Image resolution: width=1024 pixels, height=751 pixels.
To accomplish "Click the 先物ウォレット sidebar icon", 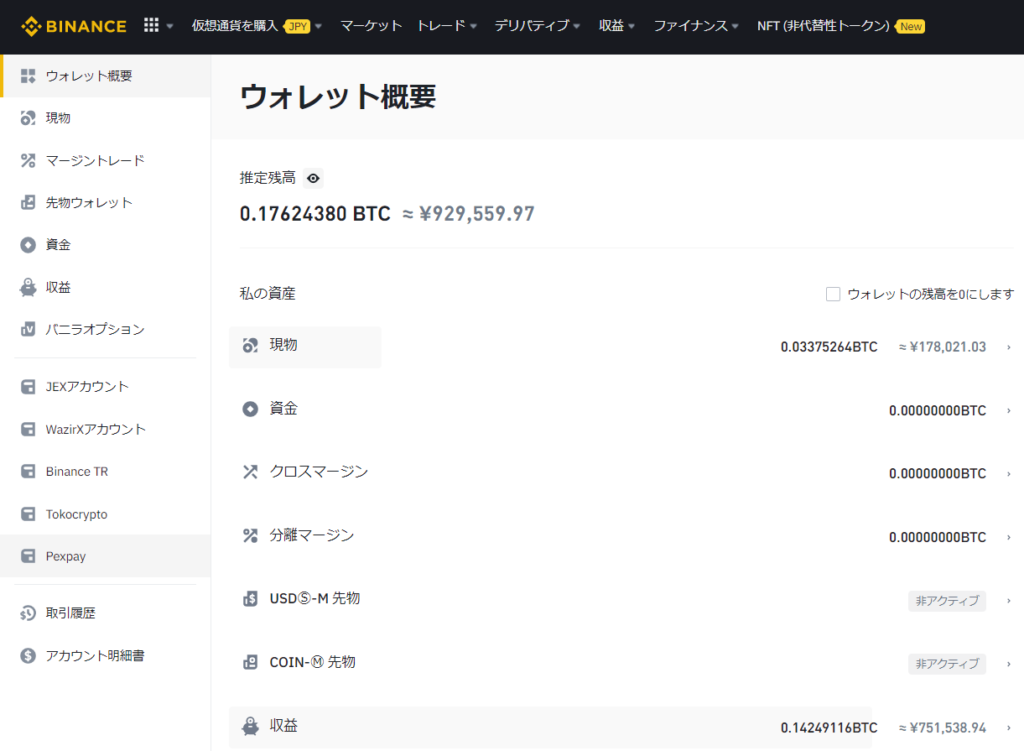I will pos(28,203).
